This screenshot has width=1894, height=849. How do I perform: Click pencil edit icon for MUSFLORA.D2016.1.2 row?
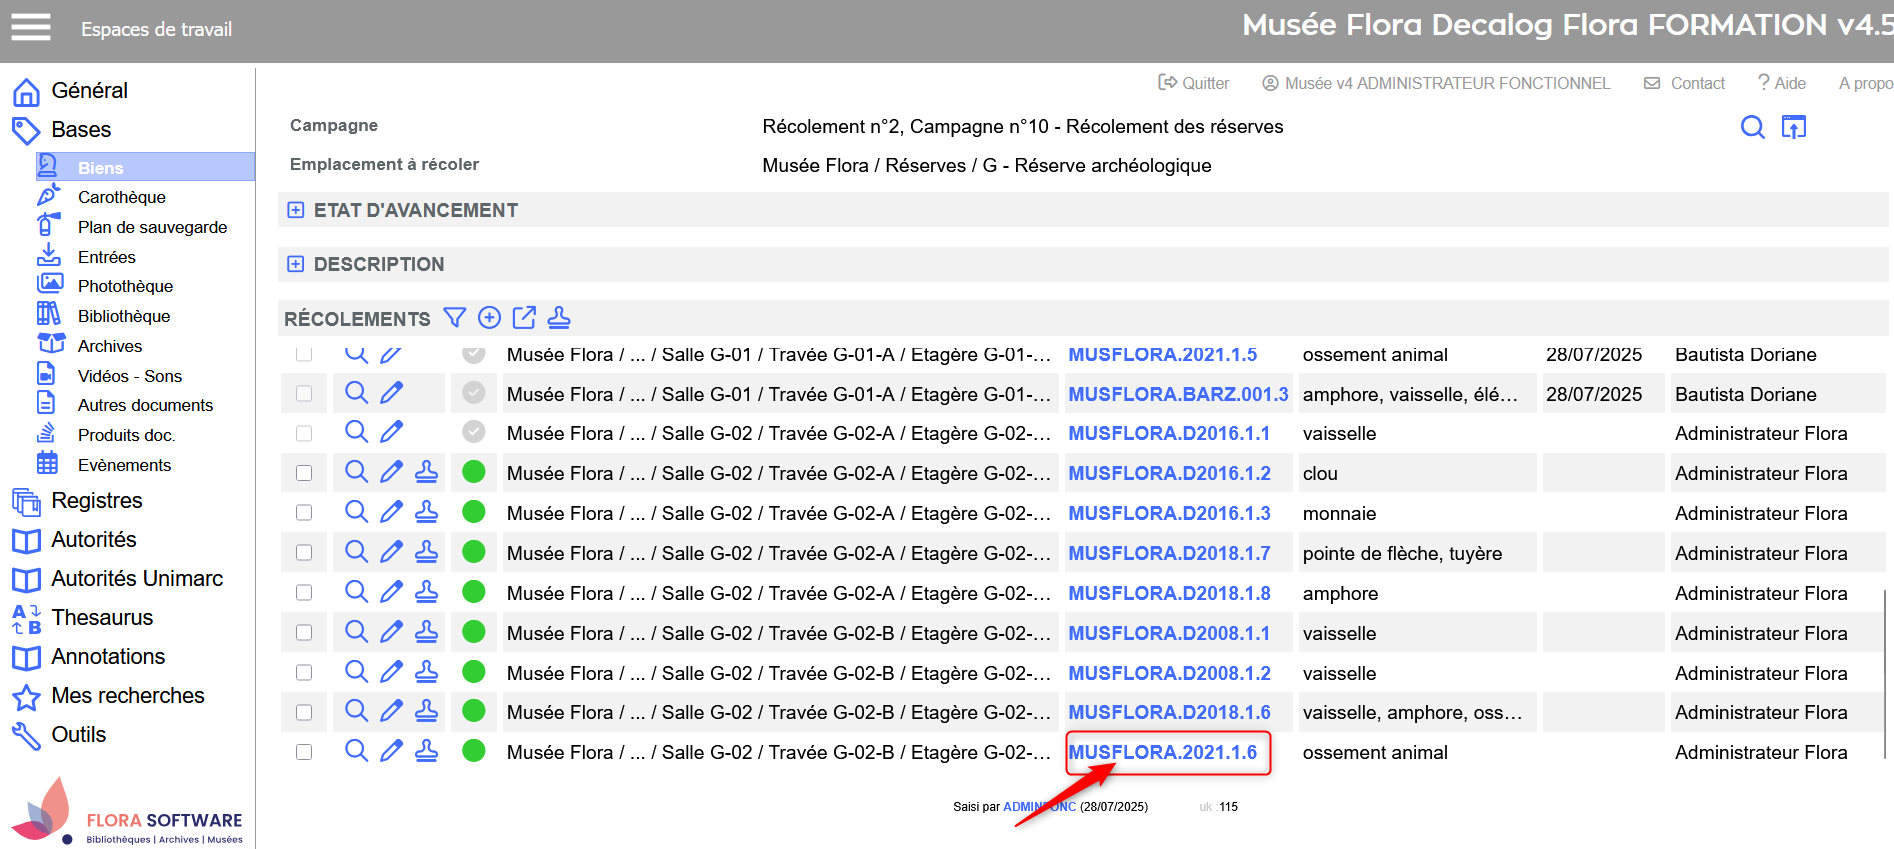pyautogui.click(x=391, y=472)
